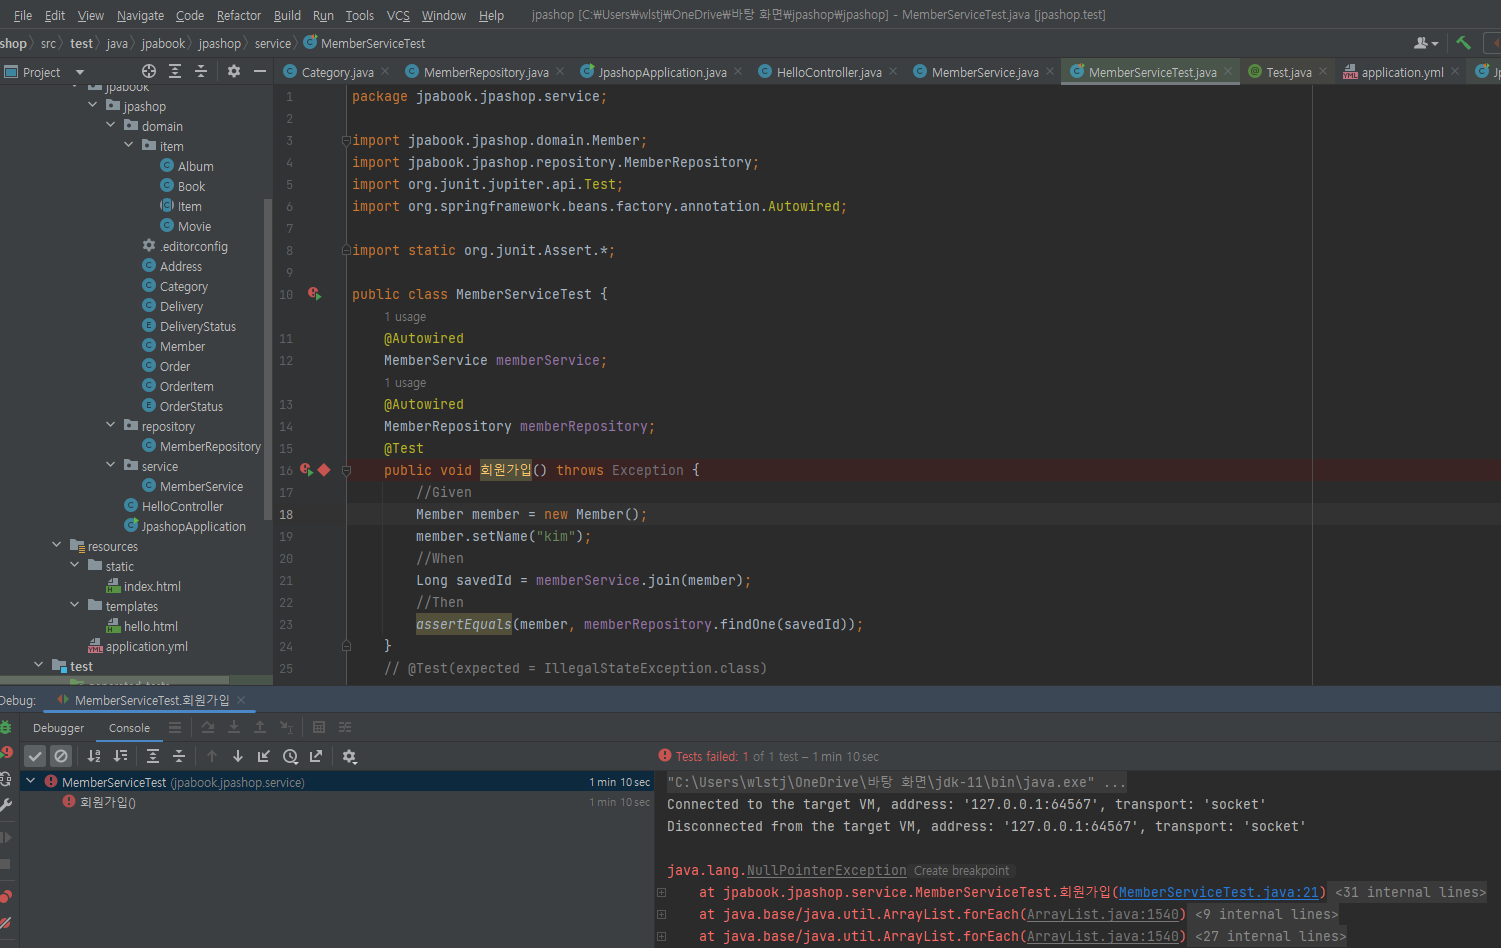Switch to the Console tab

coord(129,728)
